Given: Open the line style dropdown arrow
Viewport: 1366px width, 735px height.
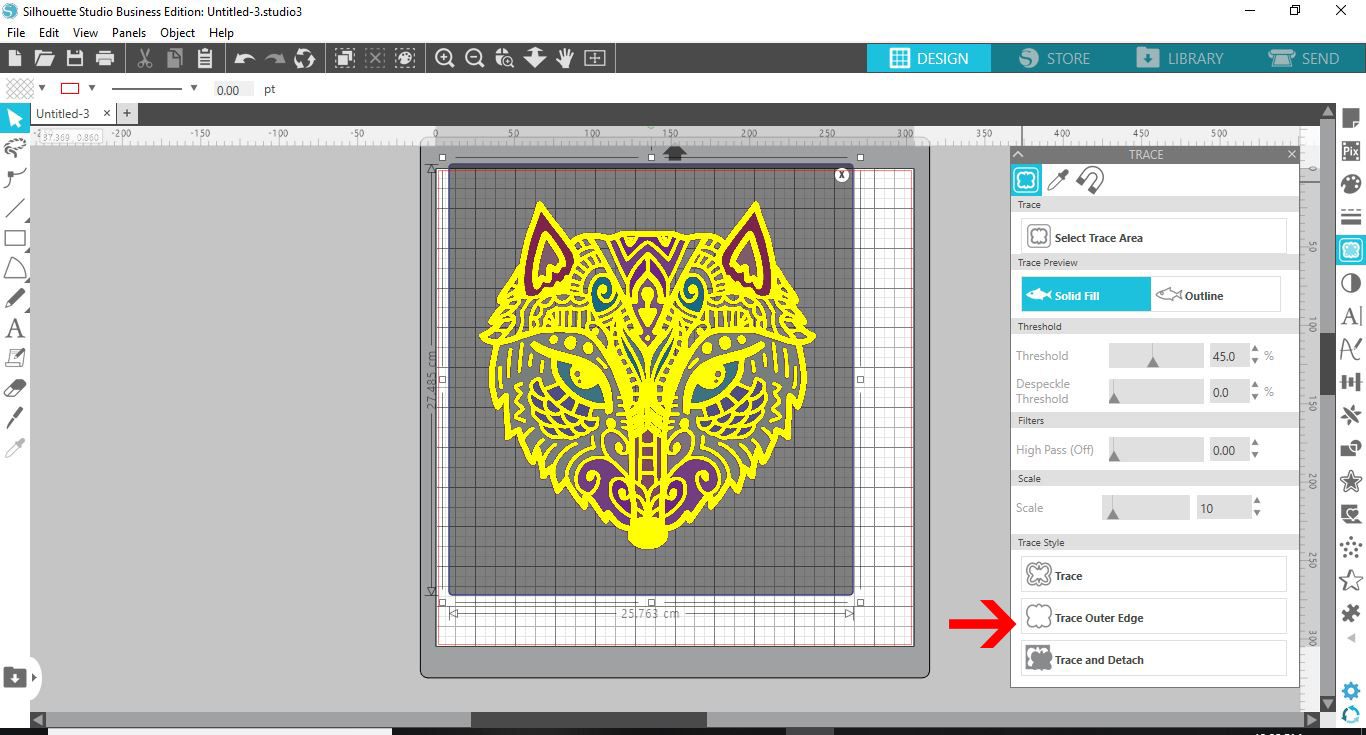Looking at the screenshot, I should (193, 88).
